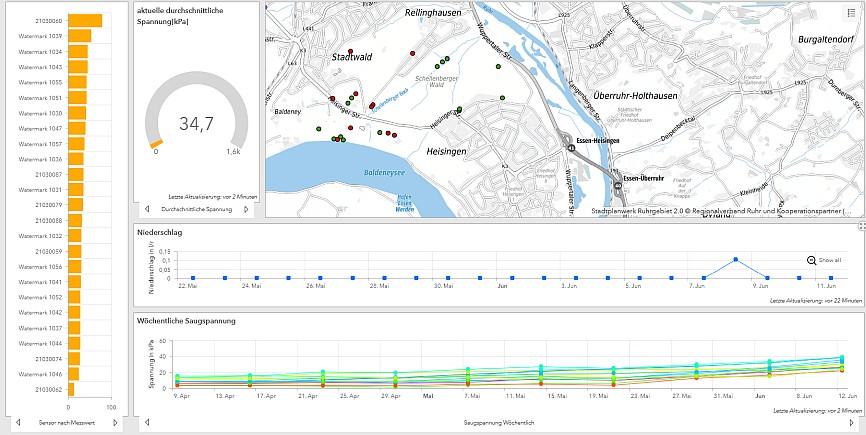Viewport: 866px width, 435px height.
Task: Select the Watermark 1041 bar
Action: pos(75,282)
